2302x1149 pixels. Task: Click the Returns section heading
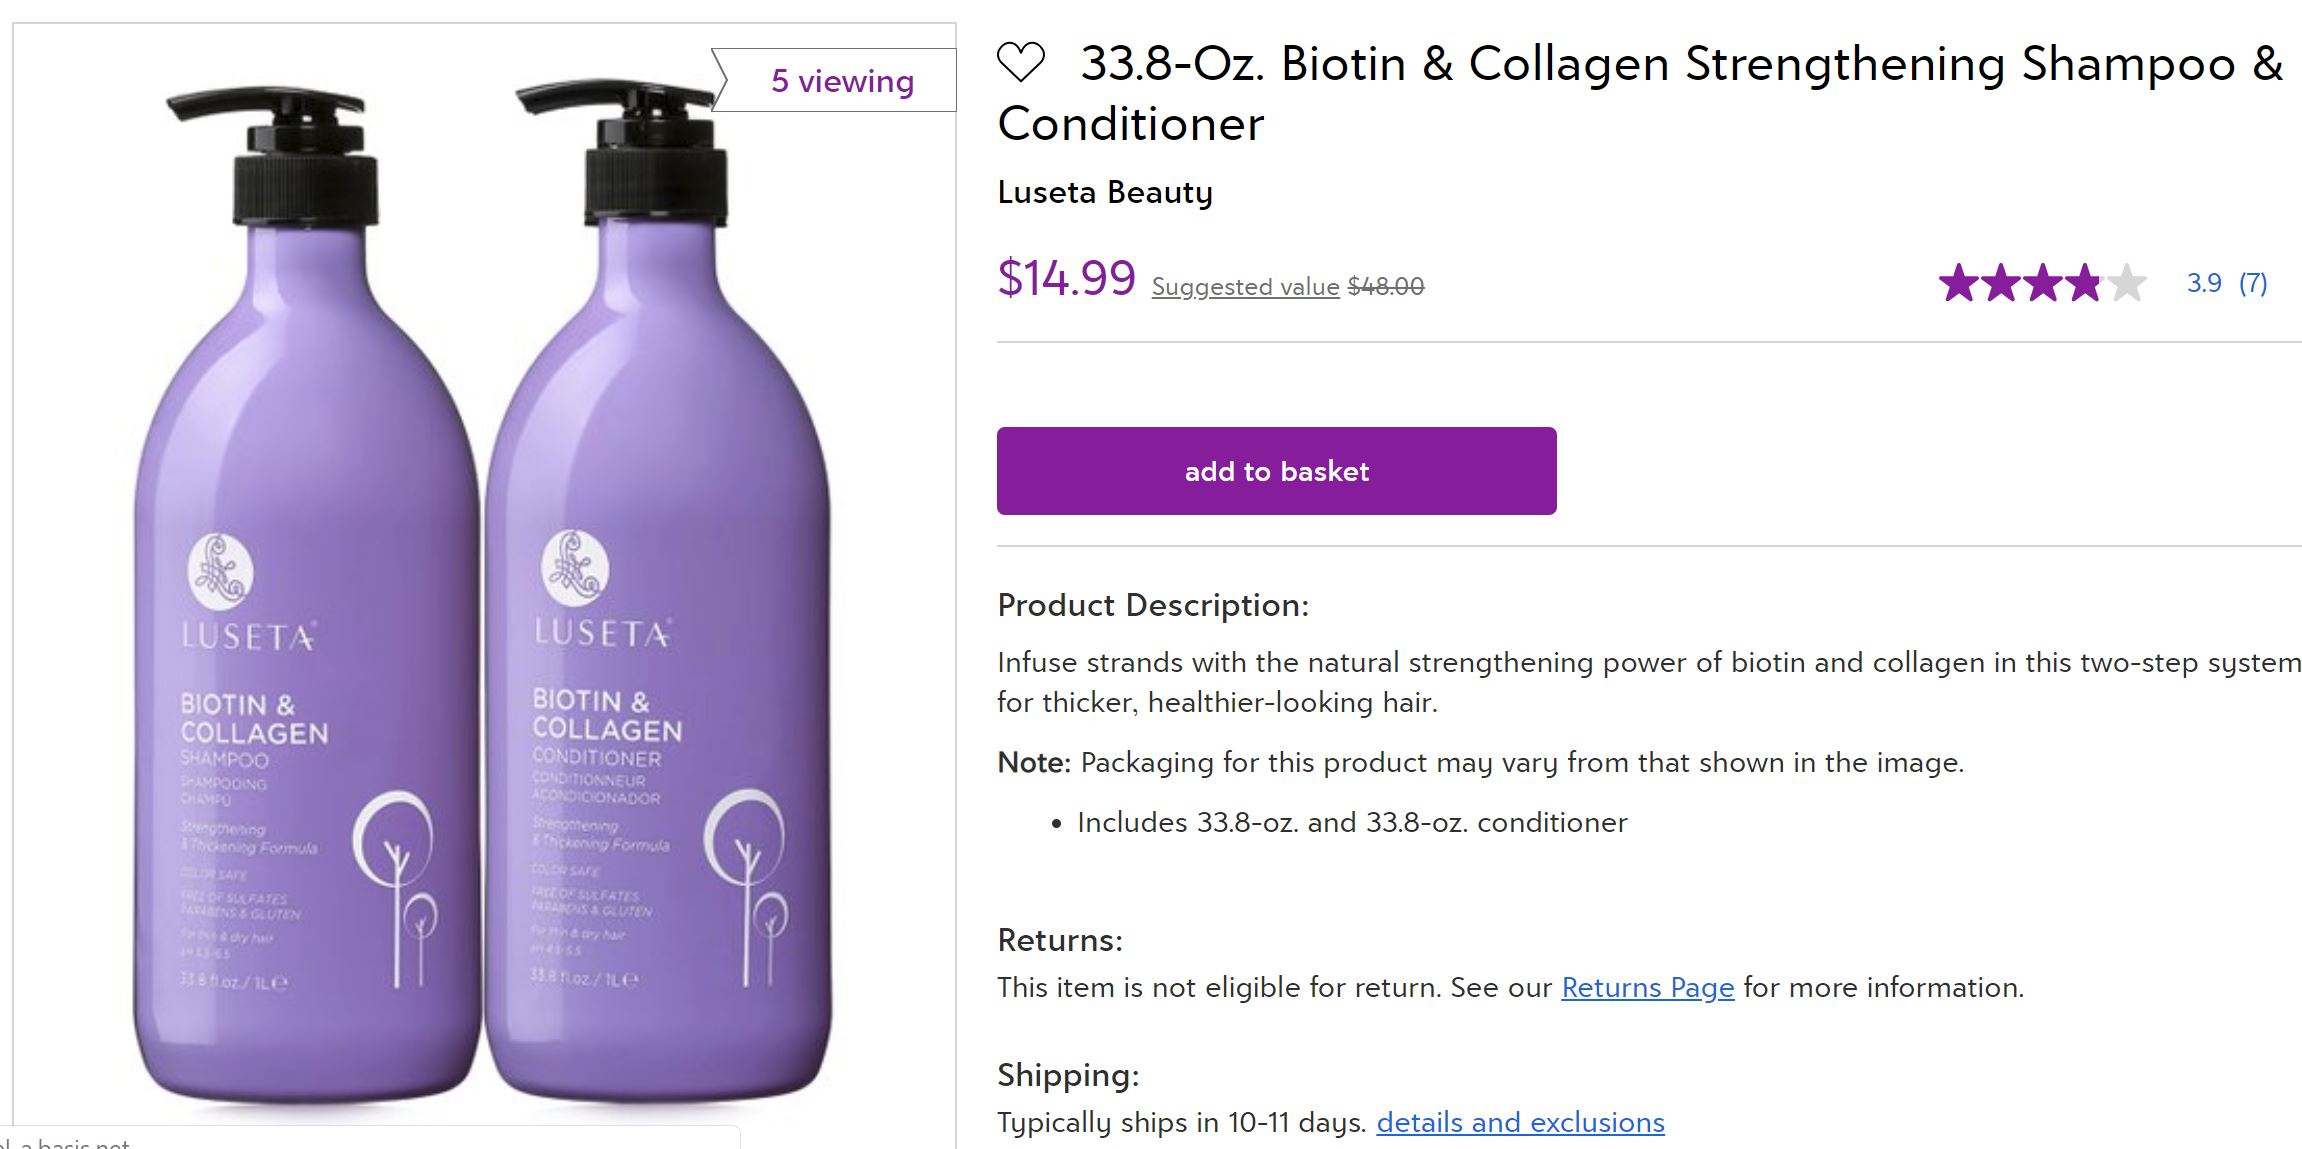[x=1060, y=941]
